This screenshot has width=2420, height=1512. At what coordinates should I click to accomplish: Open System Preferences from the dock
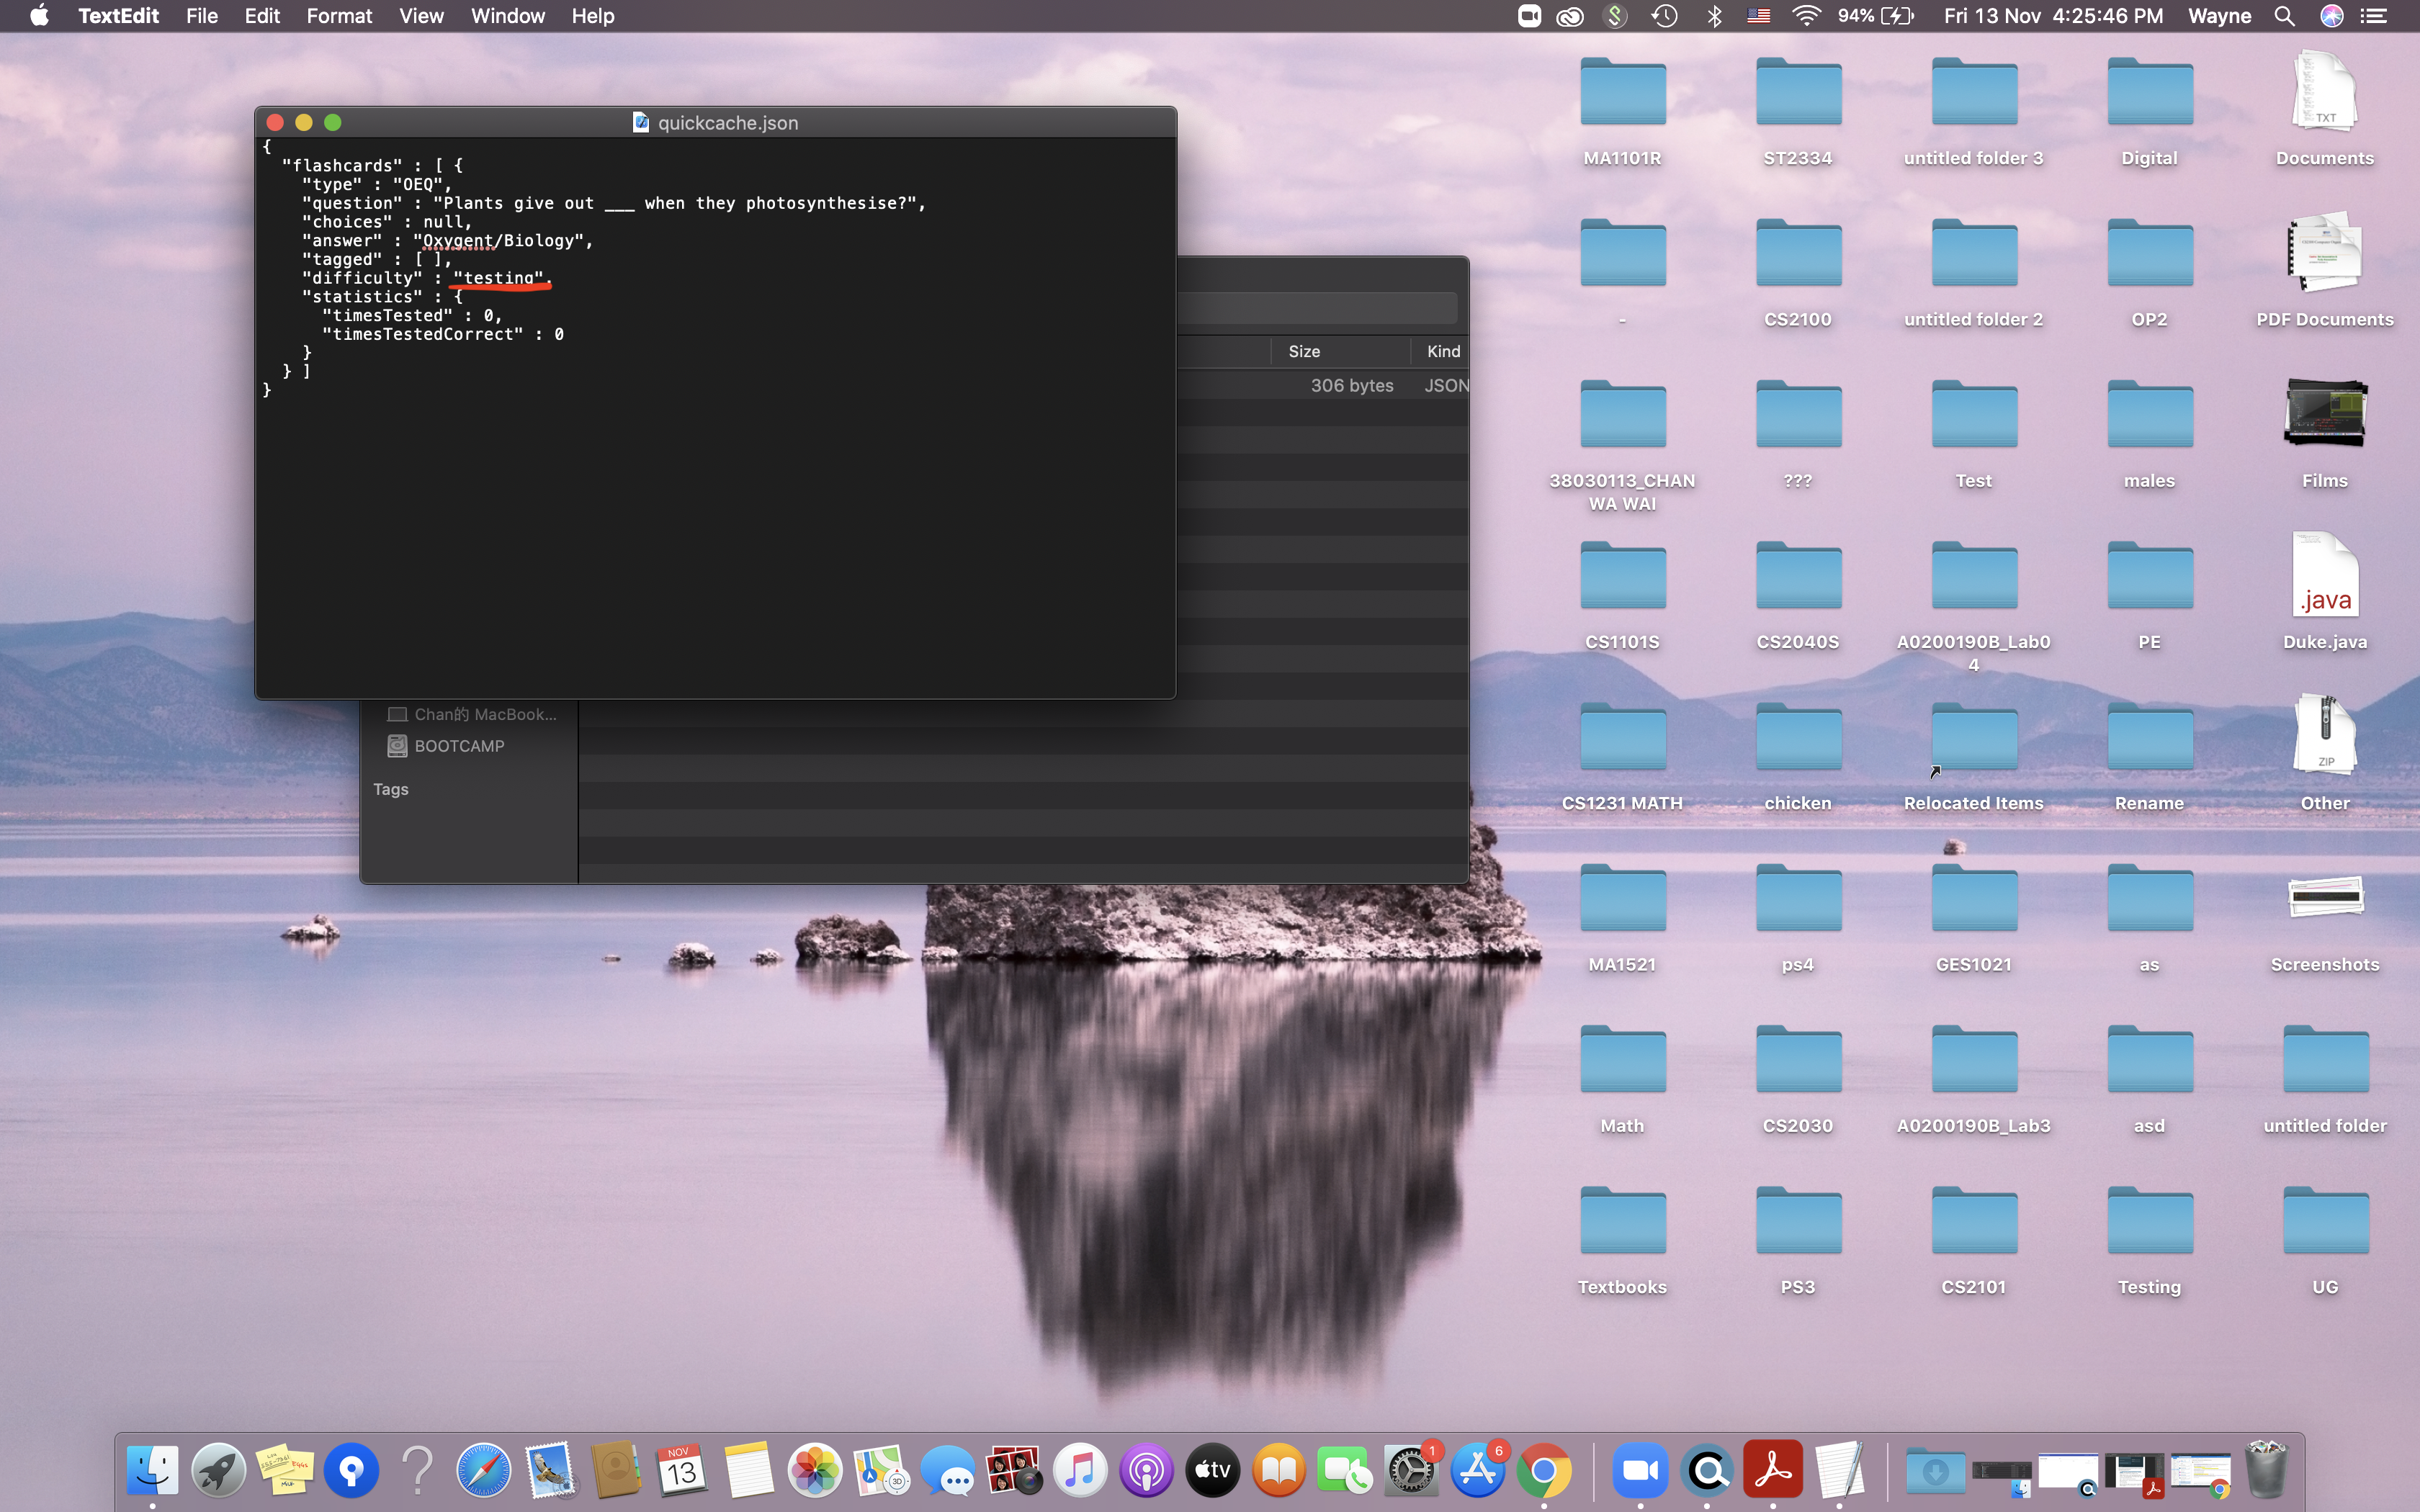tap(1411, 1470)
